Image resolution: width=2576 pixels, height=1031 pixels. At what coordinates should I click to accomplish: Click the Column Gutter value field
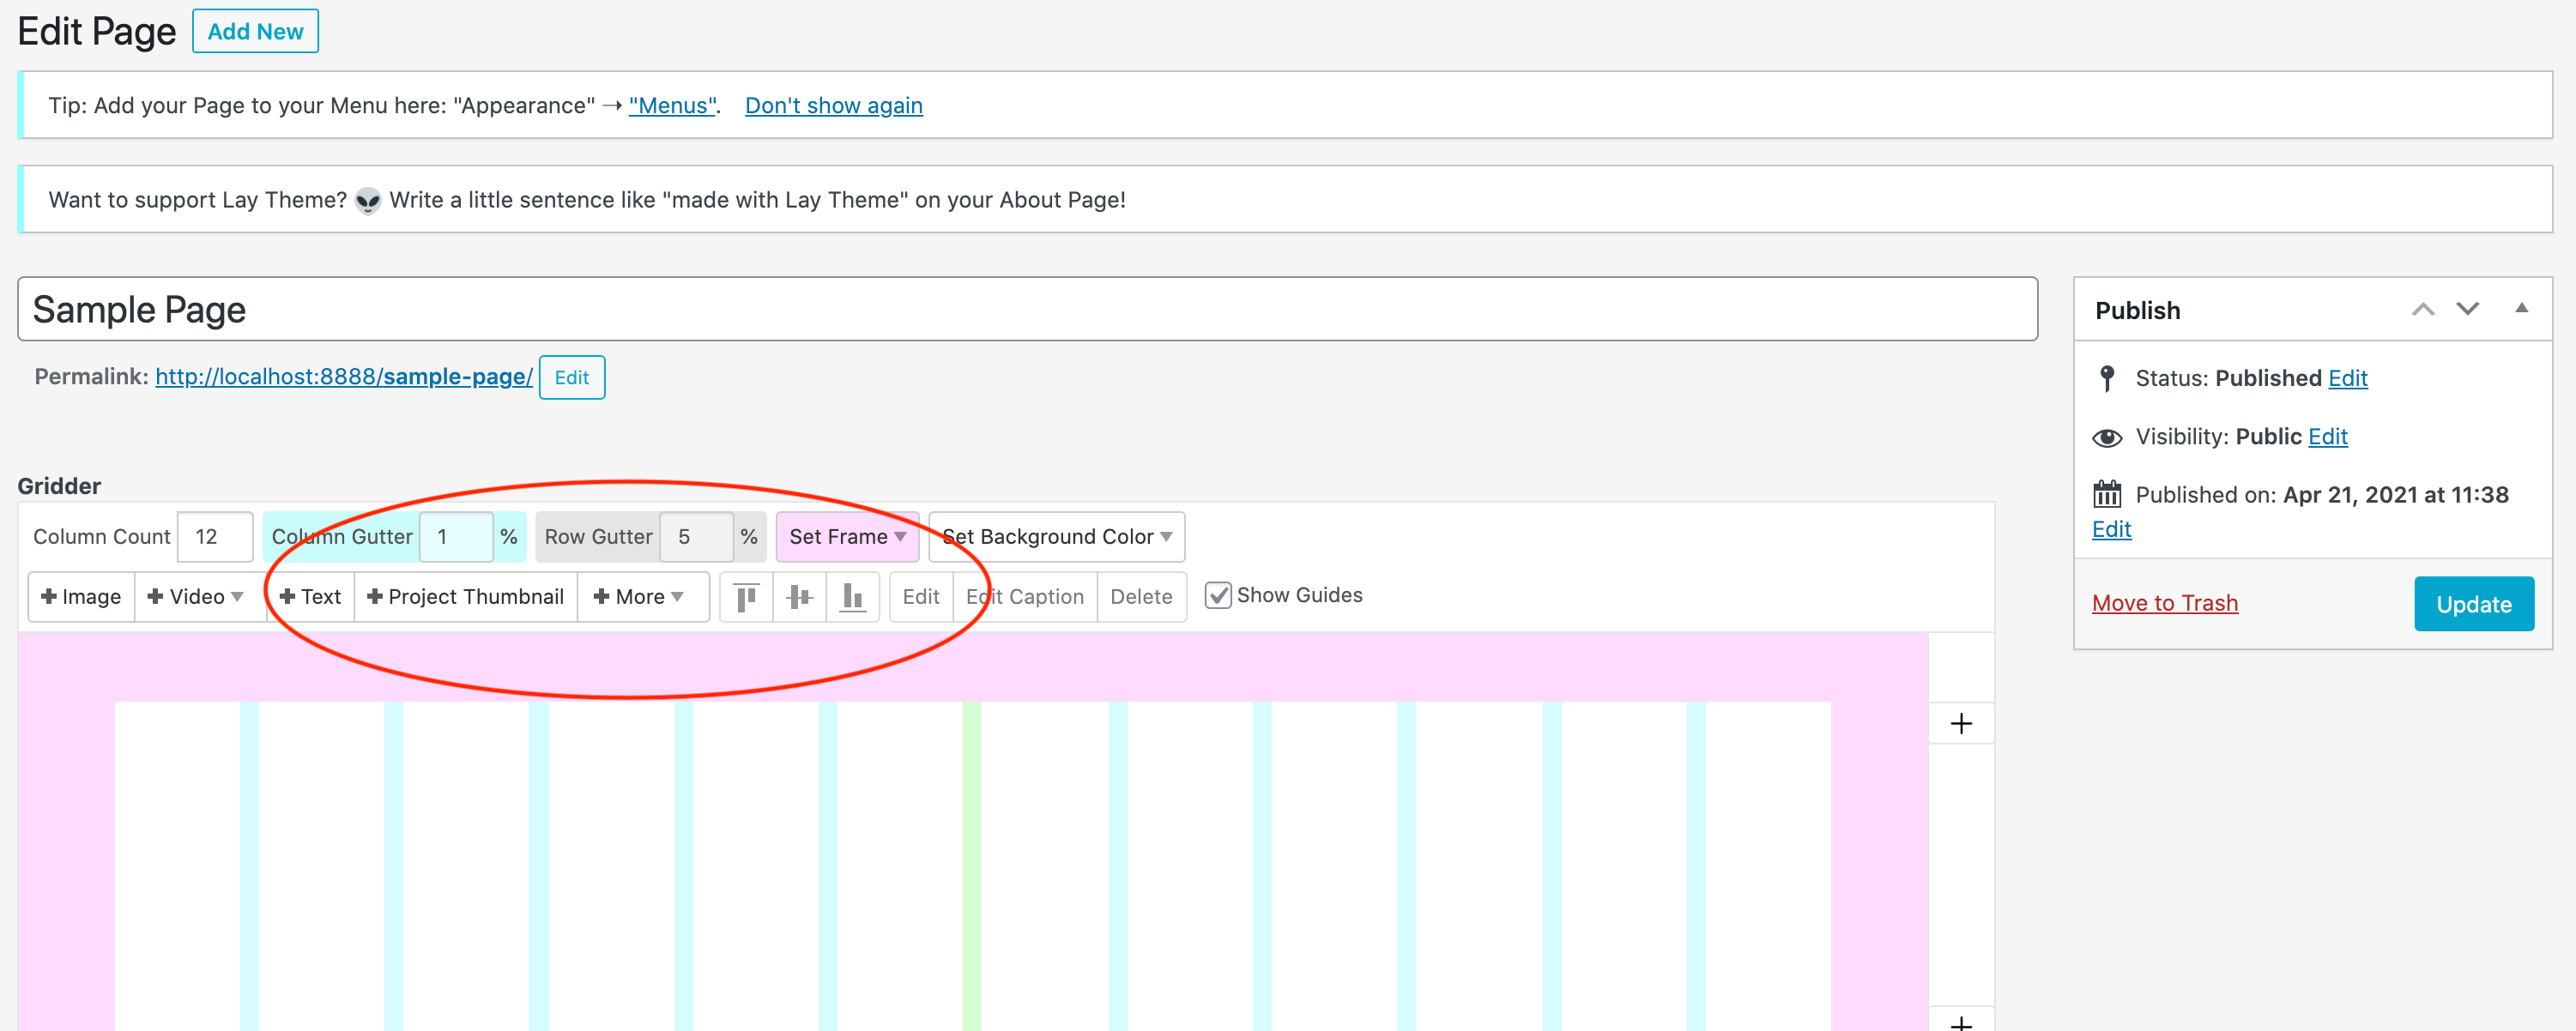pyautogui.click(x=455, y=537)
